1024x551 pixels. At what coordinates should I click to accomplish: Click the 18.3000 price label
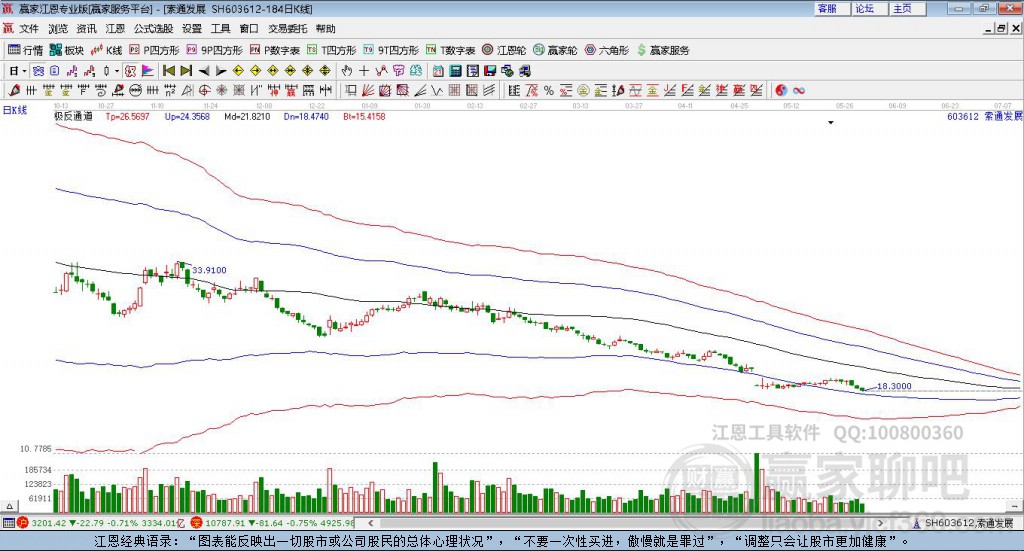[894, 386]
